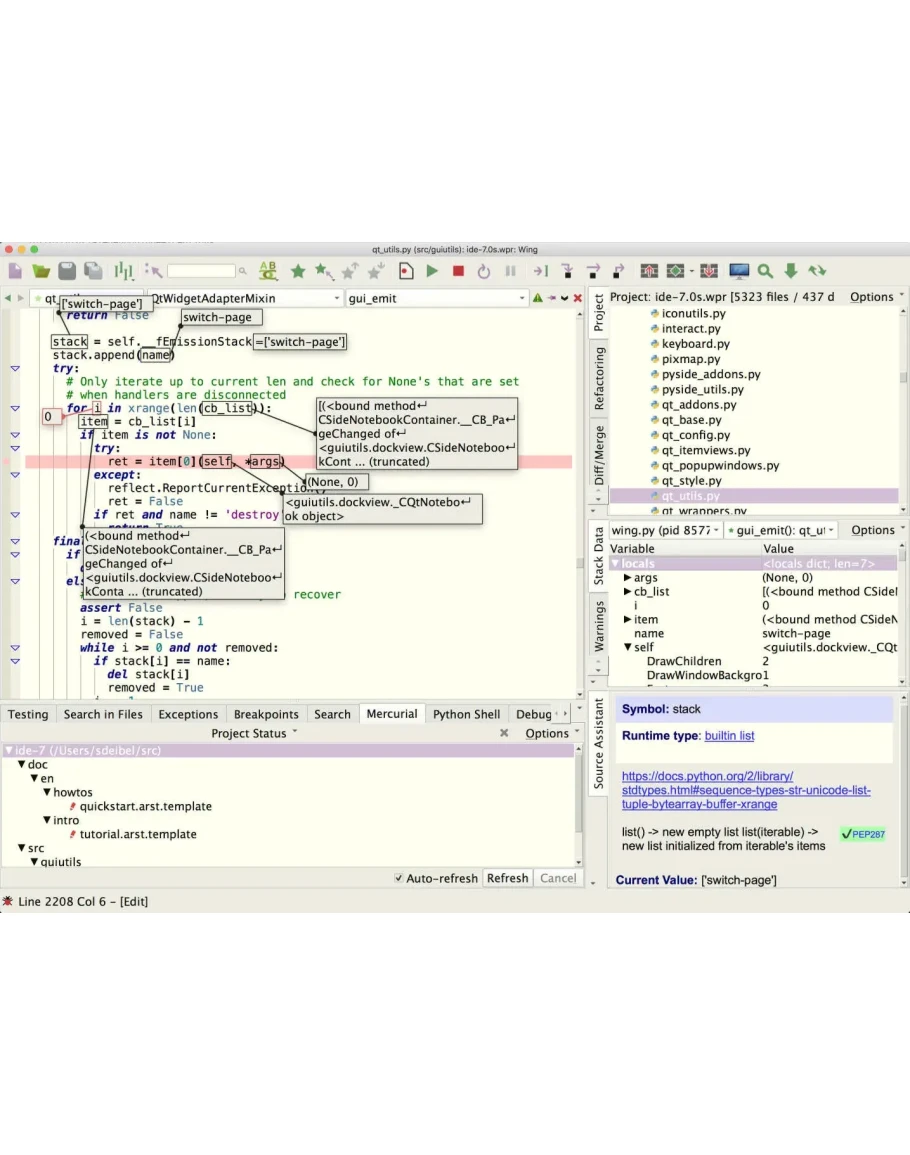Click the run to cursor icon
910x1155 pixels.
tap(541, 271)
